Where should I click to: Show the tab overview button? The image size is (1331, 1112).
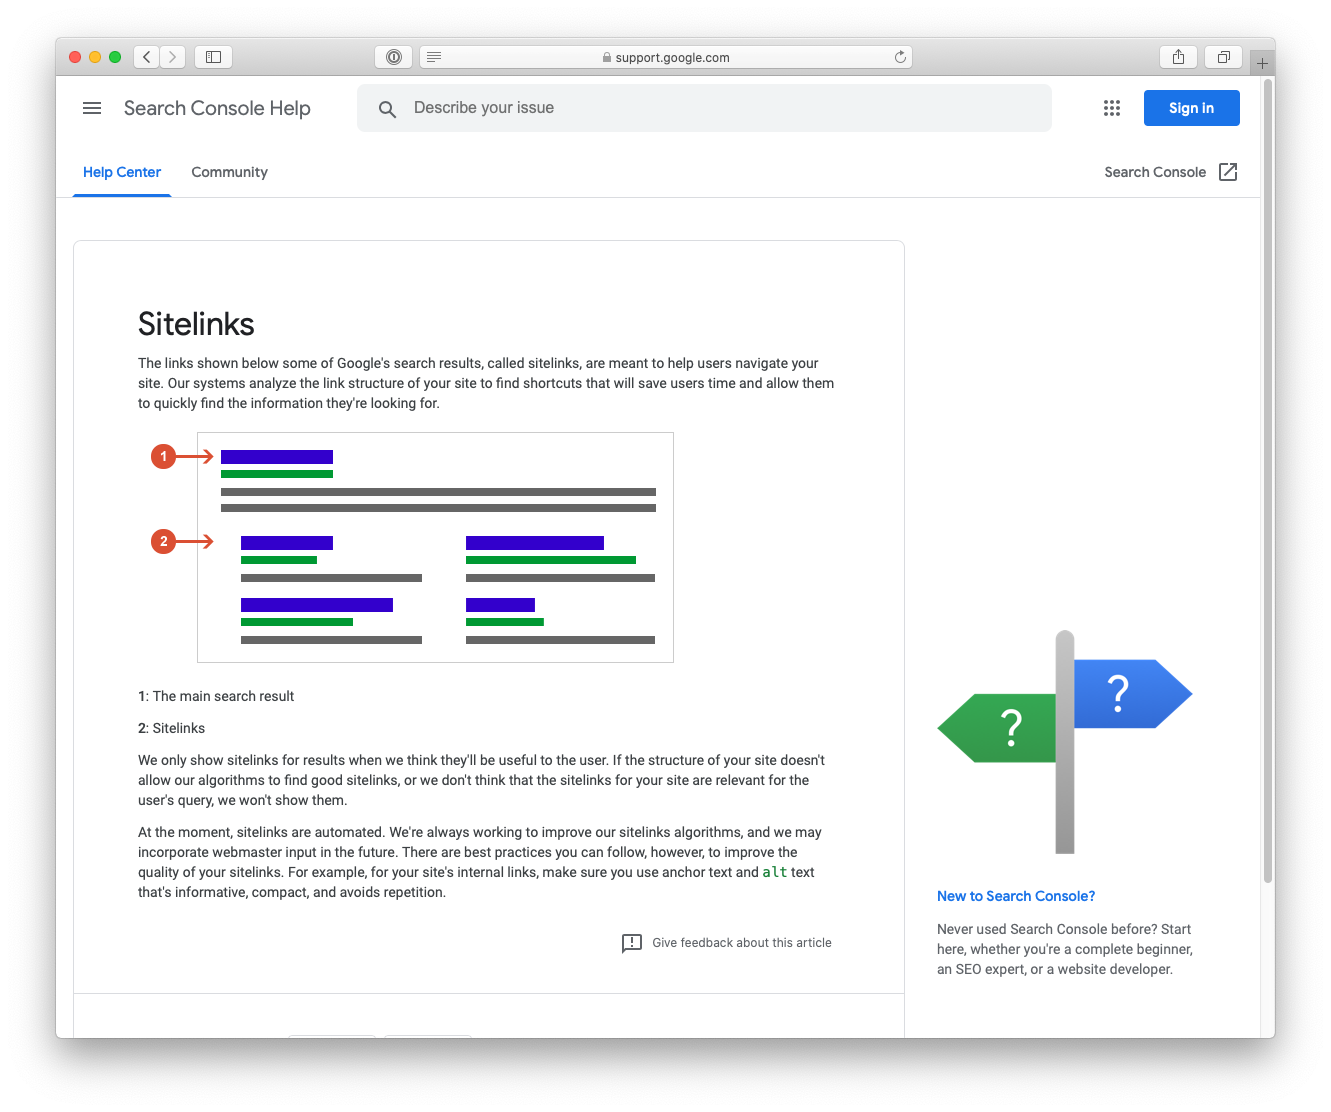[x=1223, y=57]
